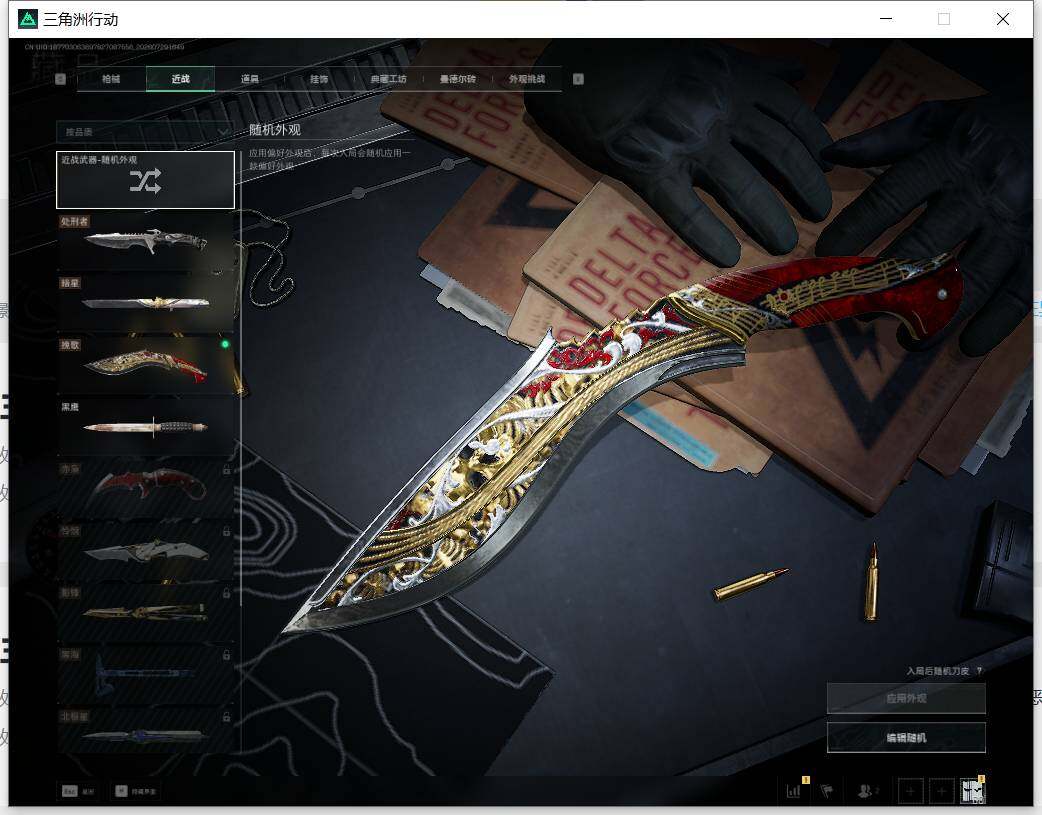Click the plus squad slot beside the player avatar
The image size is (1042, 815).
coord(941,791)
